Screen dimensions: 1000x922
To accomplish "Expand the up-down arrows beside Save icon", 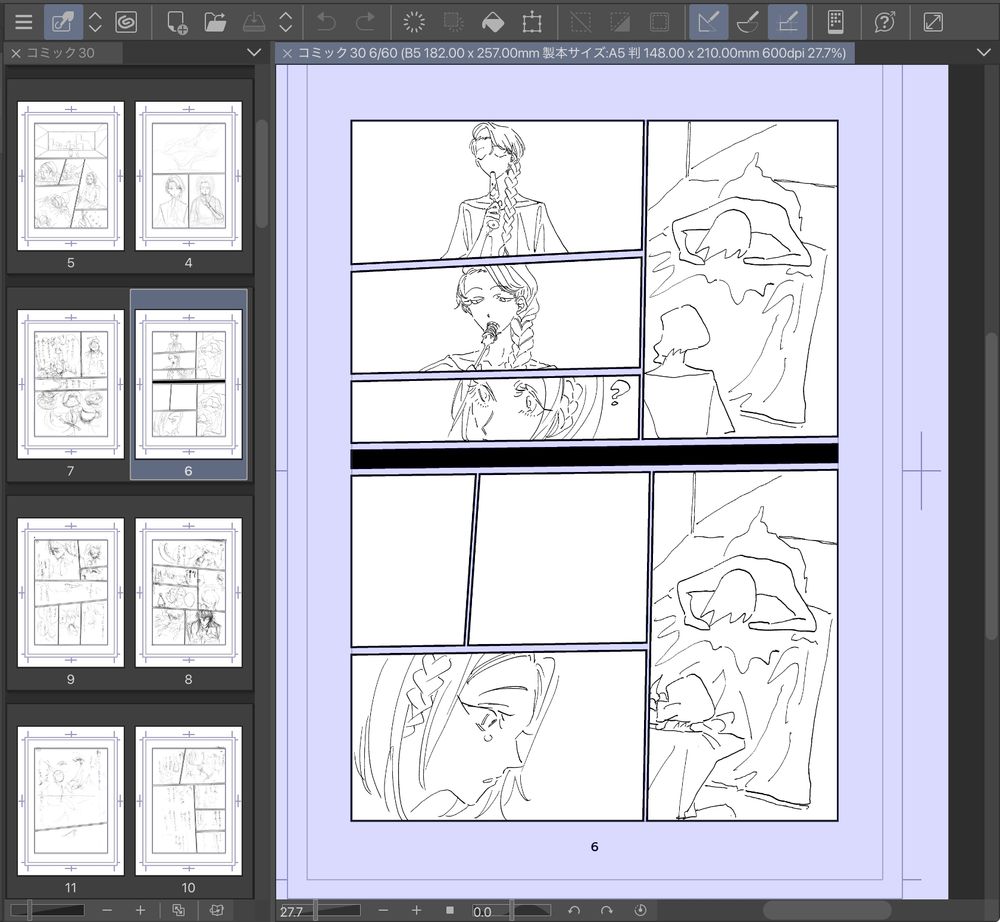I will click(x=286, y=22).
